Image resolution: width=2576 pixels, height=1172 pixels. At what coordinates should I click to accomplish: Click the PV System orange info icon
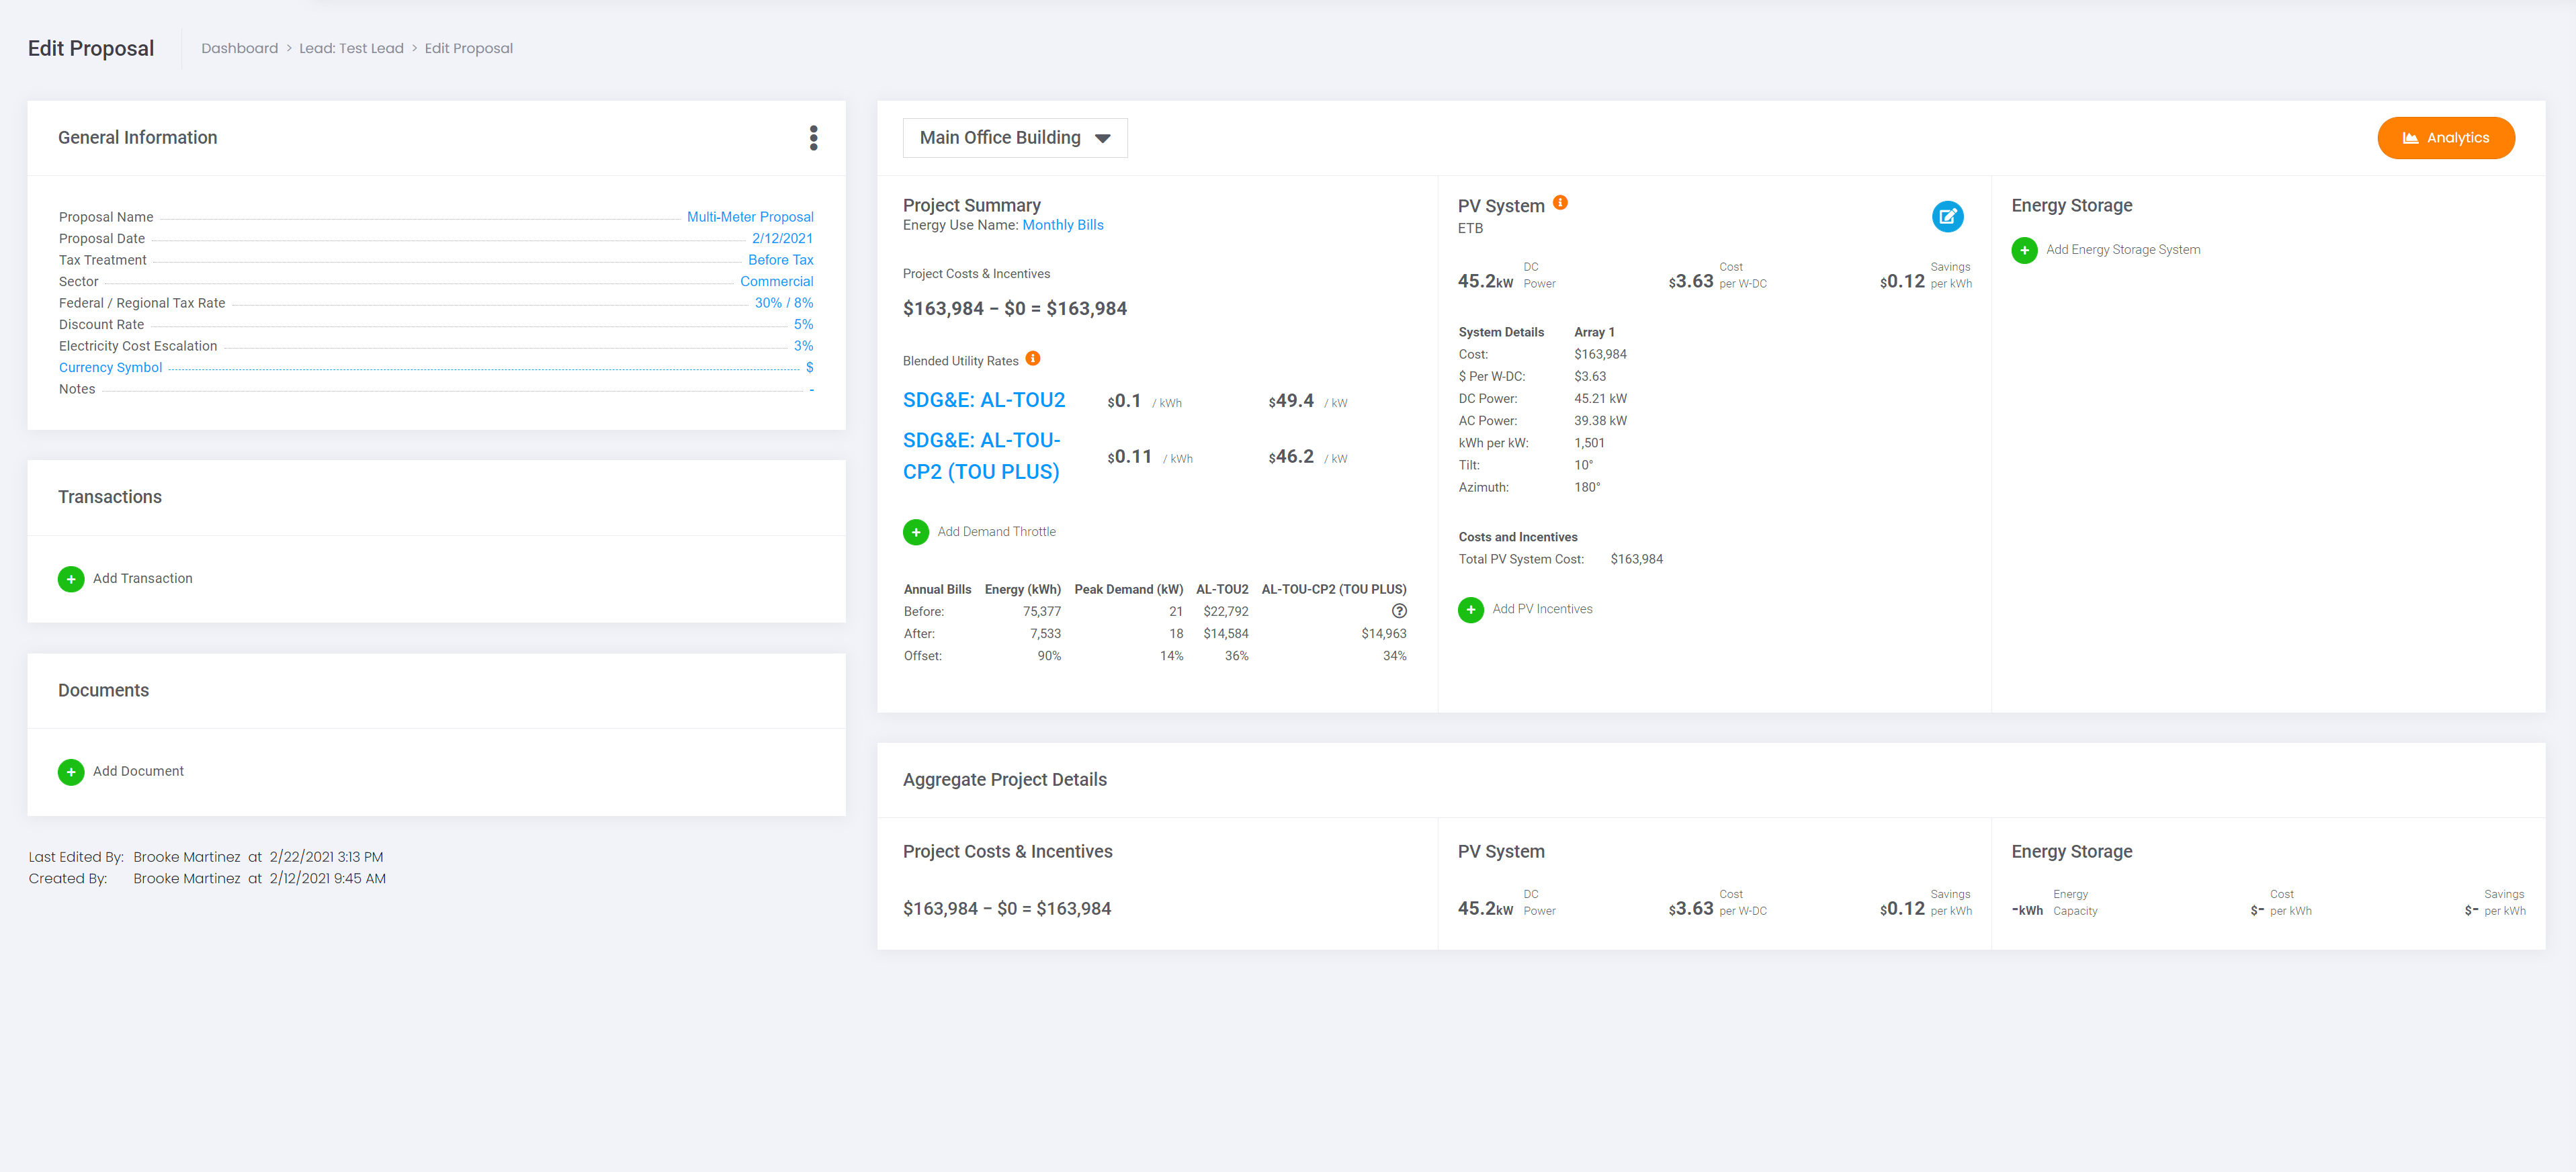1560,203
